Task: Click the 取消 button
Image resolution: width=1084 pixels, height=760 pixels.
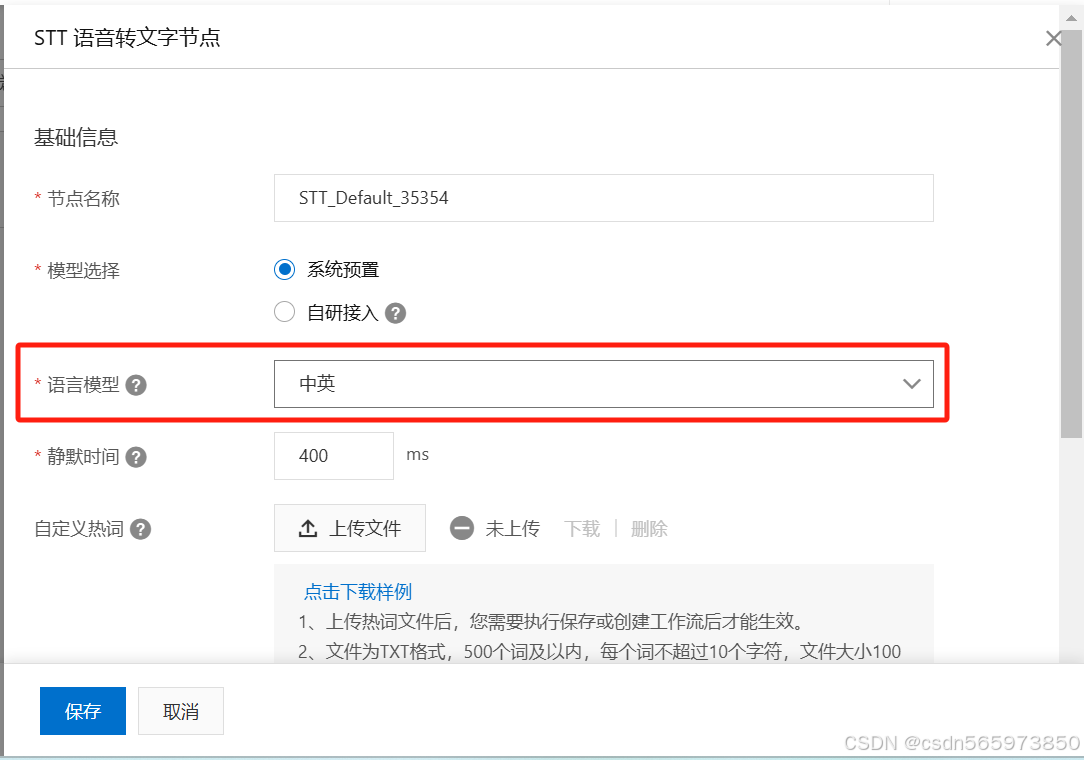Action: 181,711
